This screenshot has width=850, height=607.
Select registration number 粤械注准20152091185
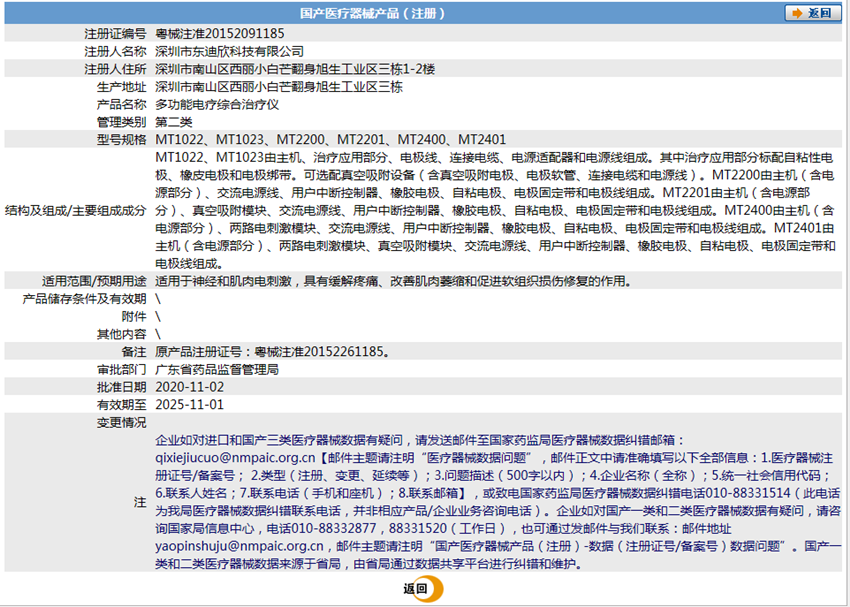pos(220,34)
